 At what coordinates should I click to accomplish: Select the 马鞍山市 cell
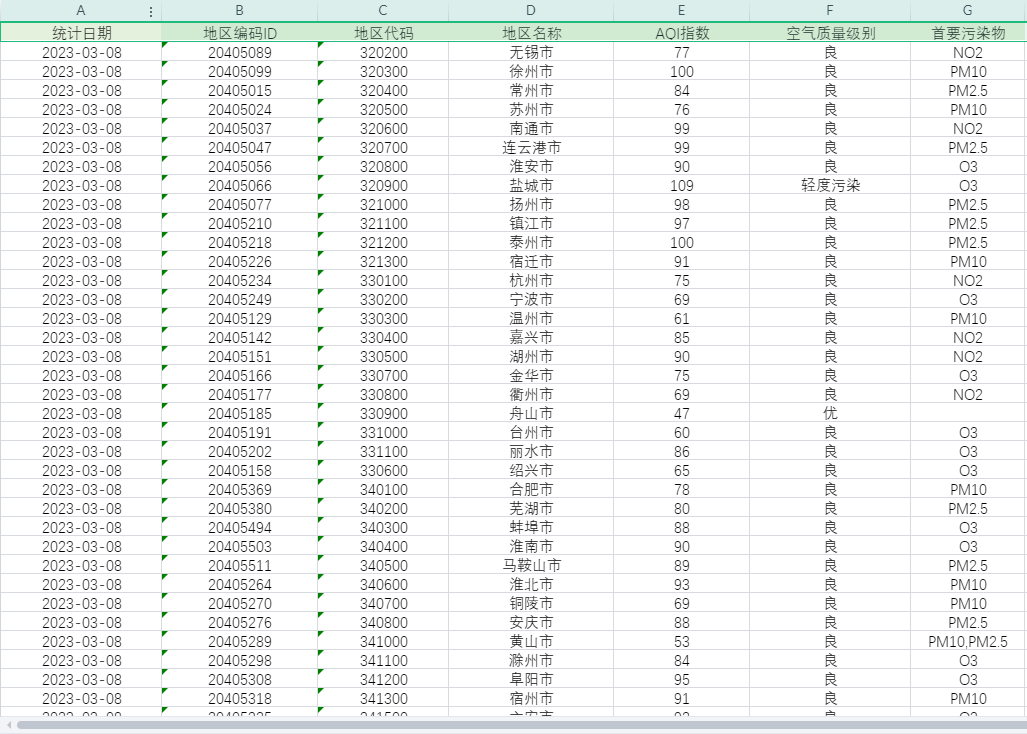click(531, 566)
